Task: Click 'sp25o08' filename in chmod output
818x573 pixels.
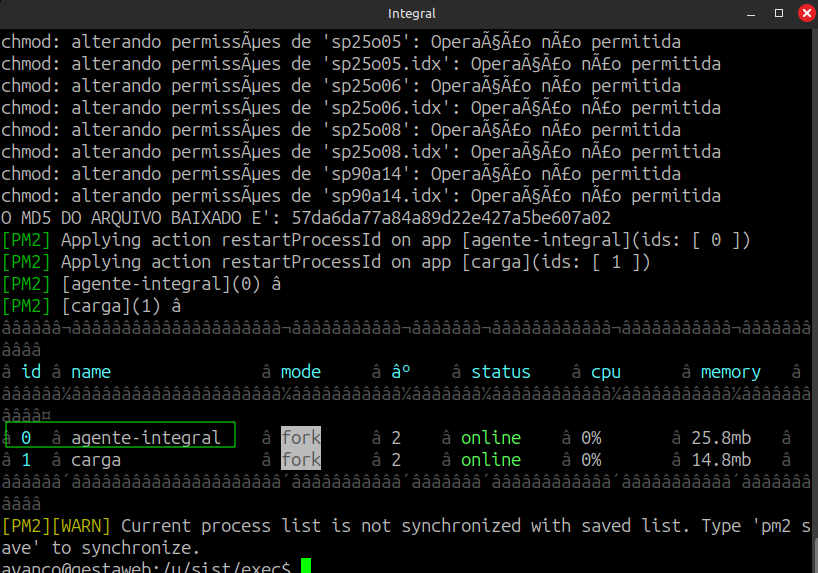Action: [366, 129]
